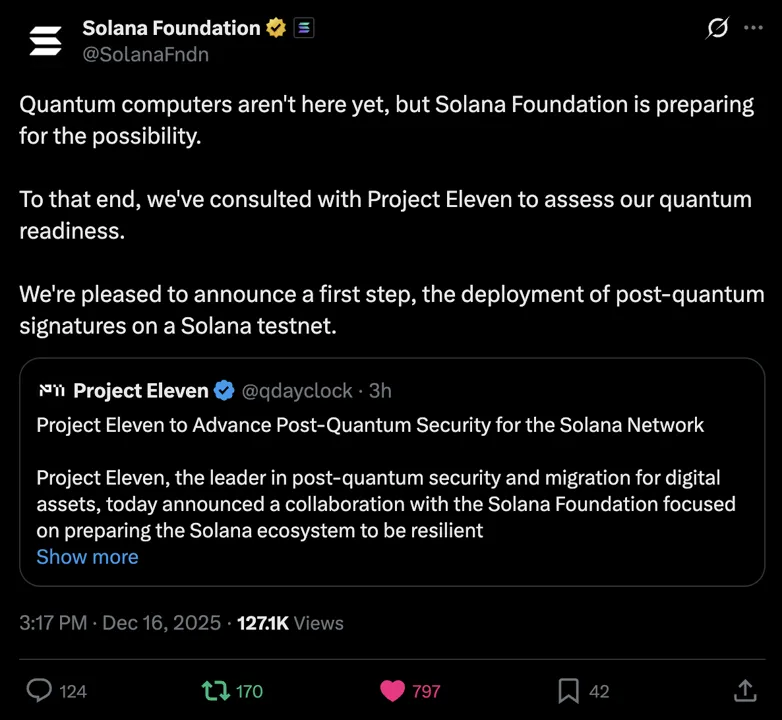
Task: Click the Solana affiliation badge icon
Action: click(304, 29)
